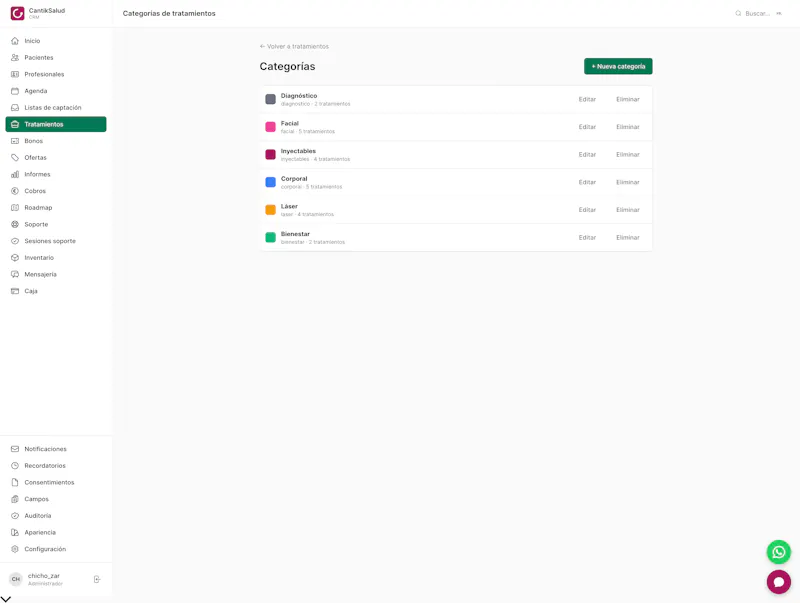
Task: Click the Apariencia palette icon
Action: click(15, 533)
